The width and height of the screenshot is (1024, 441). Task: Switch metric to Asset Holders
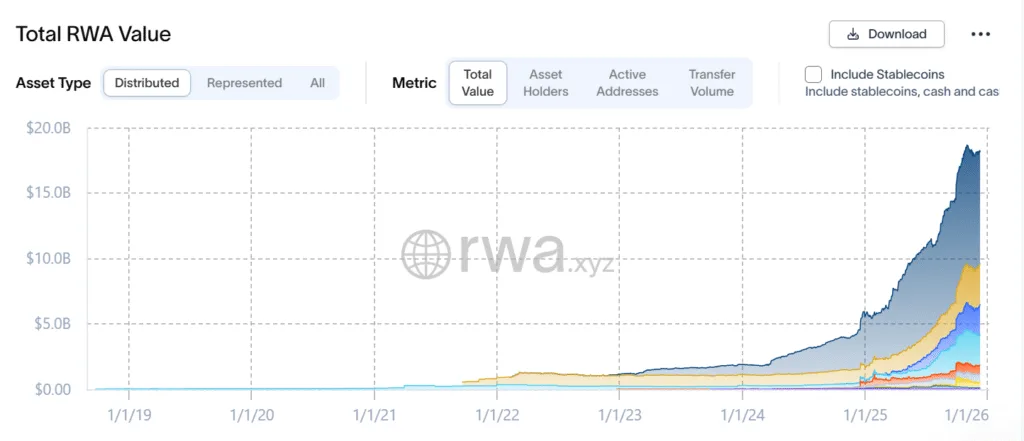point(547,83)
